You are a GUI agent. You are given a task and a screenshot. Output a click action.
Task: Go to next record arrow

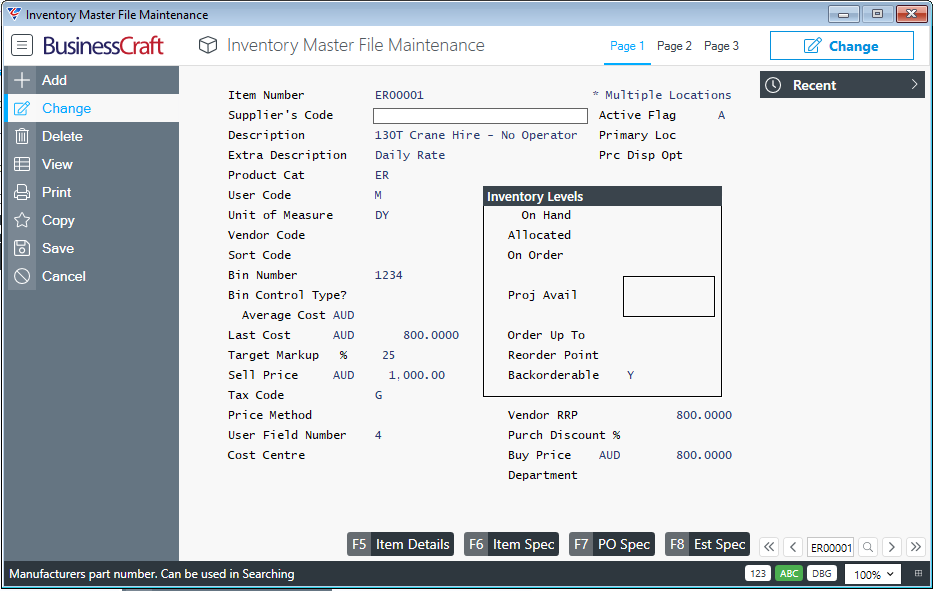(891, 547)
